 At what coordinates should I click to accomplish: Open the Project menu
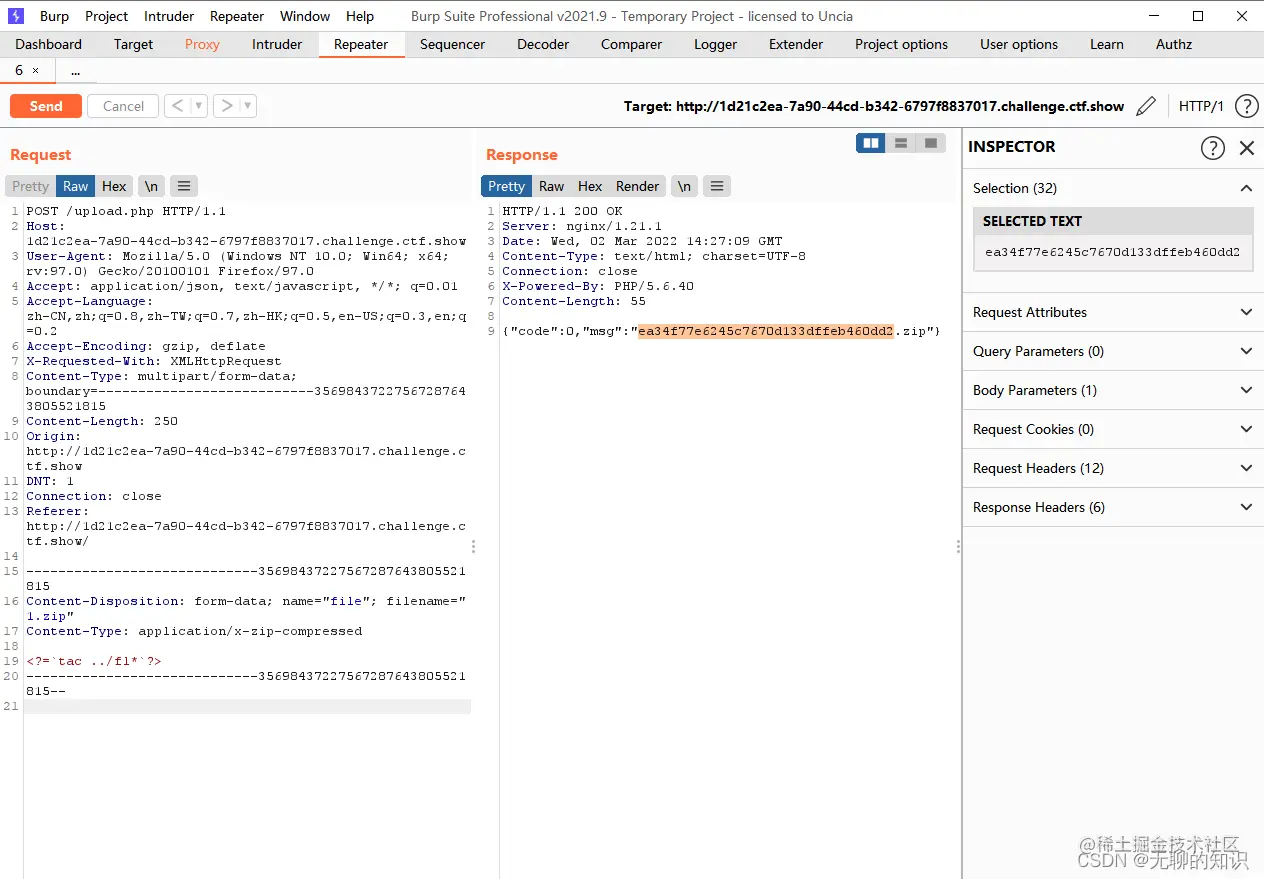[107, 16]
